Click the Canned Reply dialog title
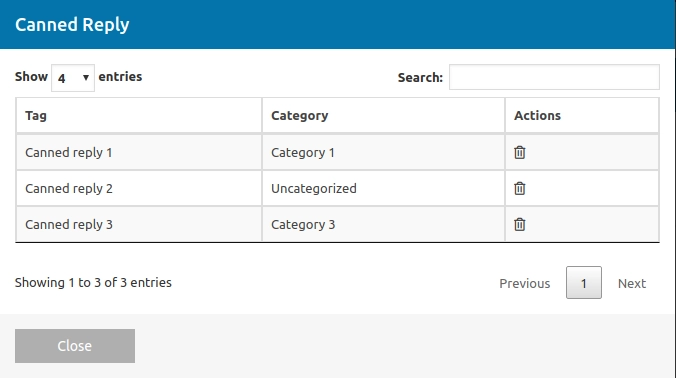Viewport: 676px width, 378px height. click(72, 25)
